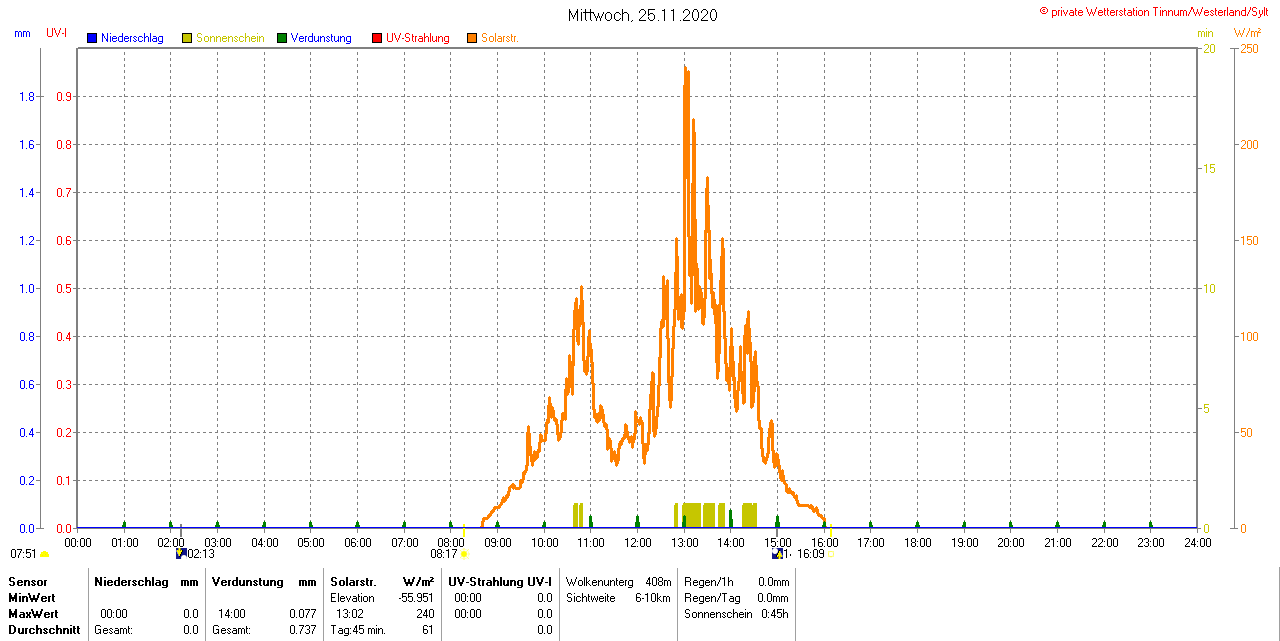The width and height of the screenshot is (1280, 641).
Task: Click the Wolkenunterg 408m entry
Action: point(619,582)
